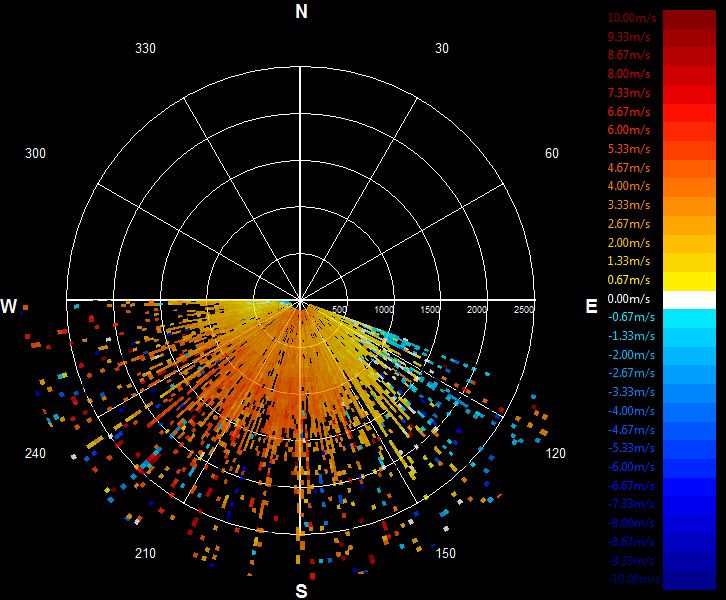This screenshot has height=600, width=726.
Task: Select the 210 degree azimuth label
Action: pyautogui.click(x=145, y=553)
